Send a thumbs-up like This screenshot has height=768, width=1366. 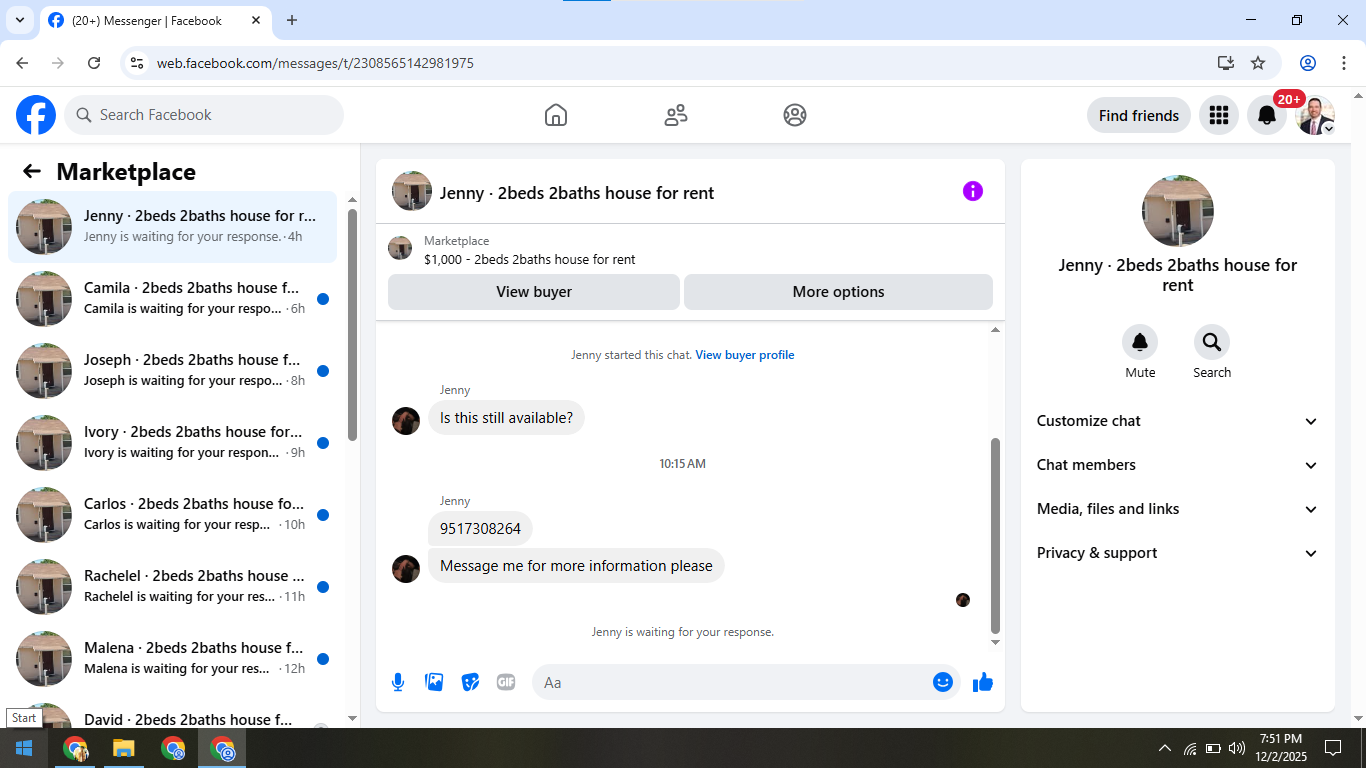point(983,682)
